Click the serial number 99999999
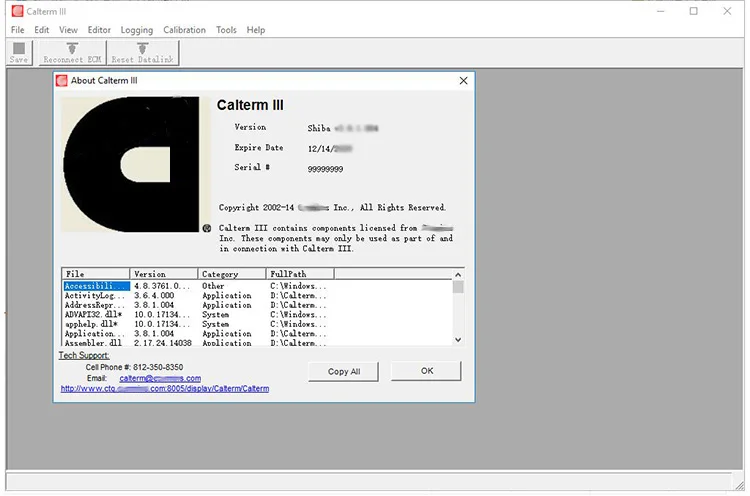750x496 pixels. [325, 169]
